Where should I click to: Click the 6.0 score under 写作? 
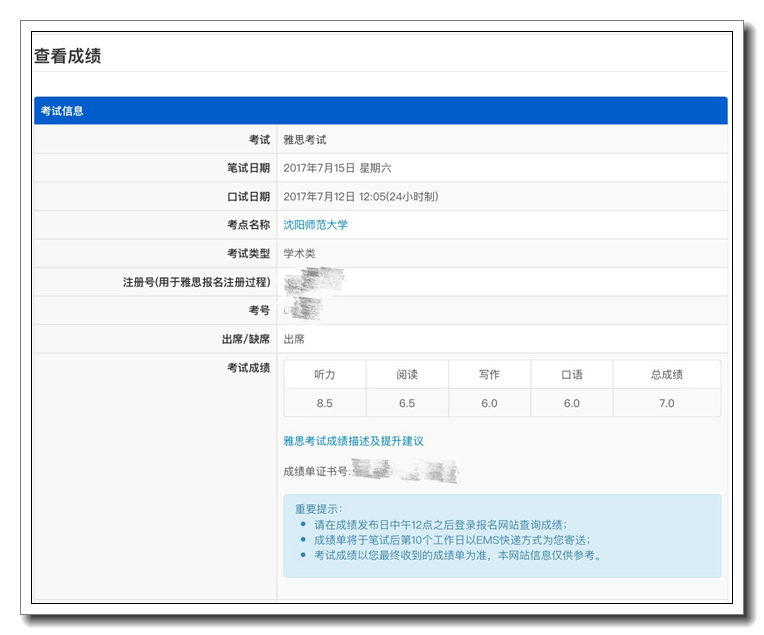click(489, 403)
